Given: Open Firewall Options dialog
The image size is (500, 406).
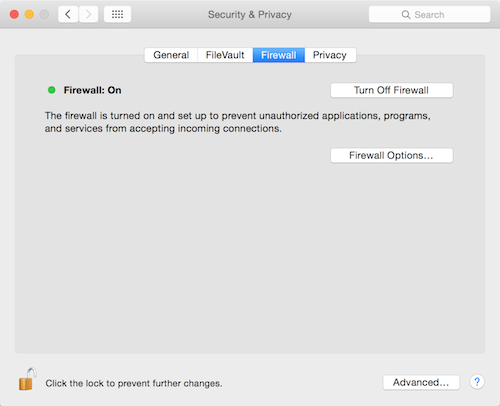Looking at the screenshot, I should (x=392, y=155).
